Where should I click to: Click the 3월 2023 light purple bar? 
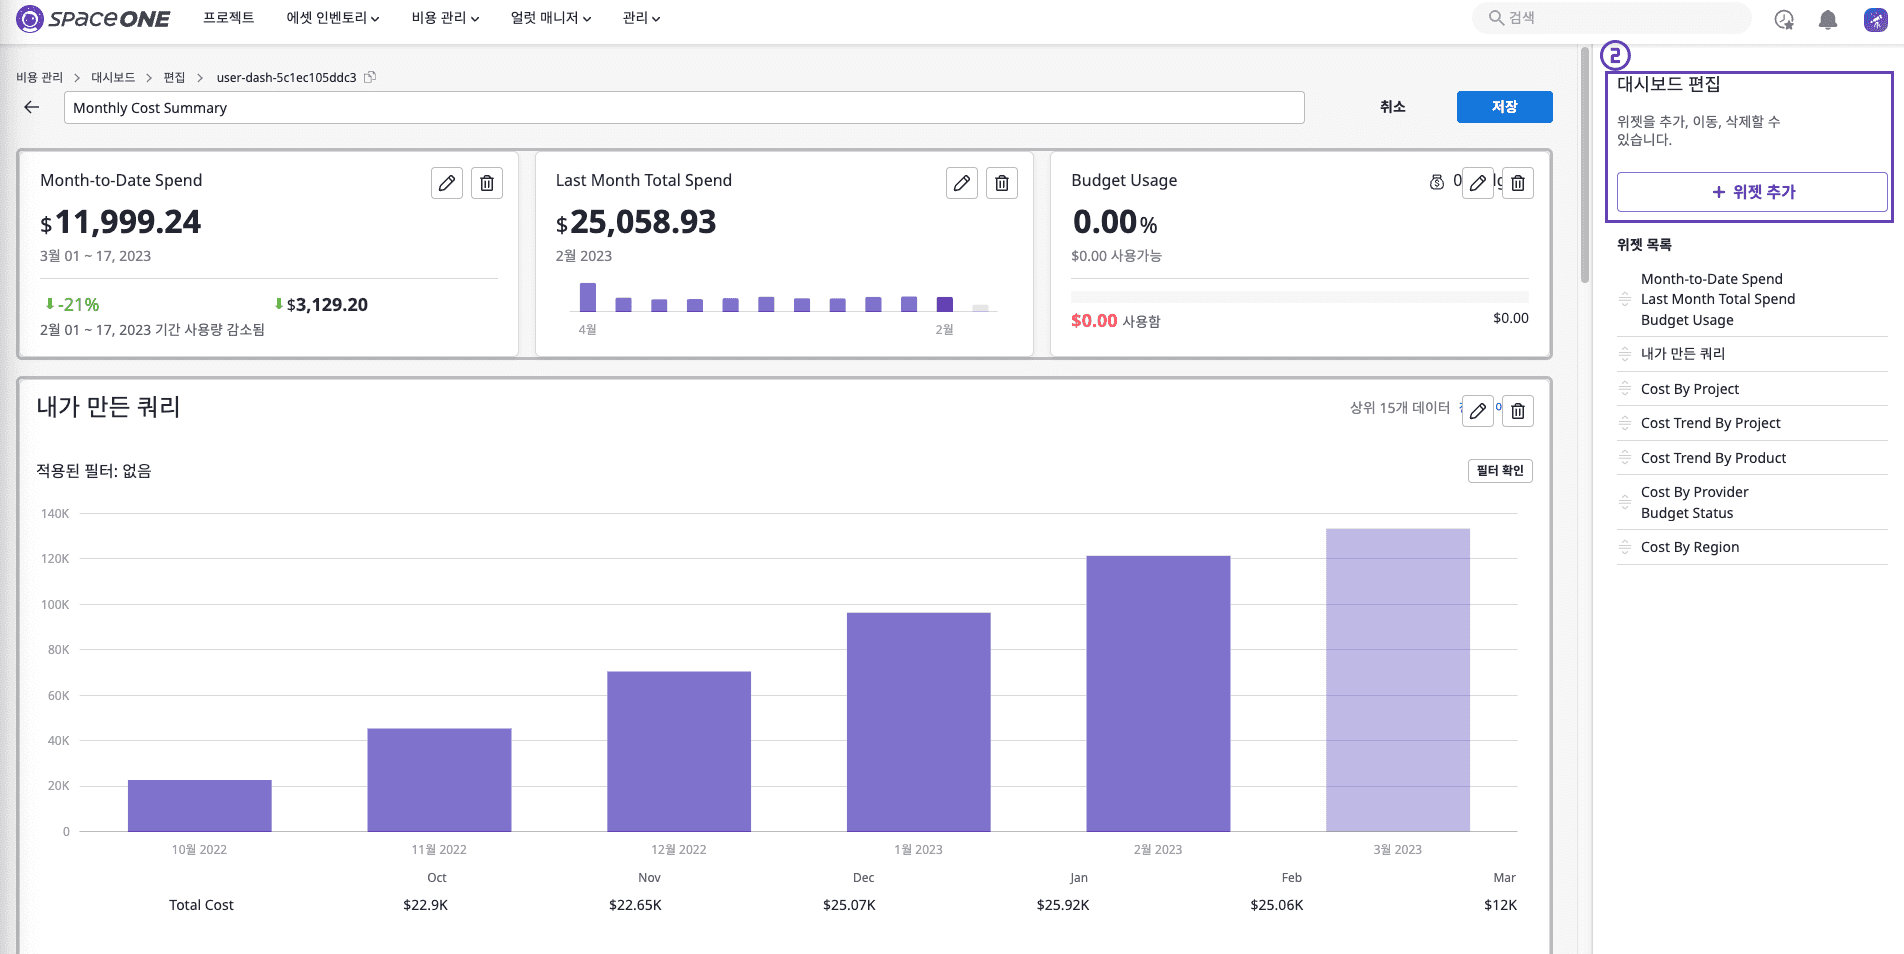(x=1398, y=680)
